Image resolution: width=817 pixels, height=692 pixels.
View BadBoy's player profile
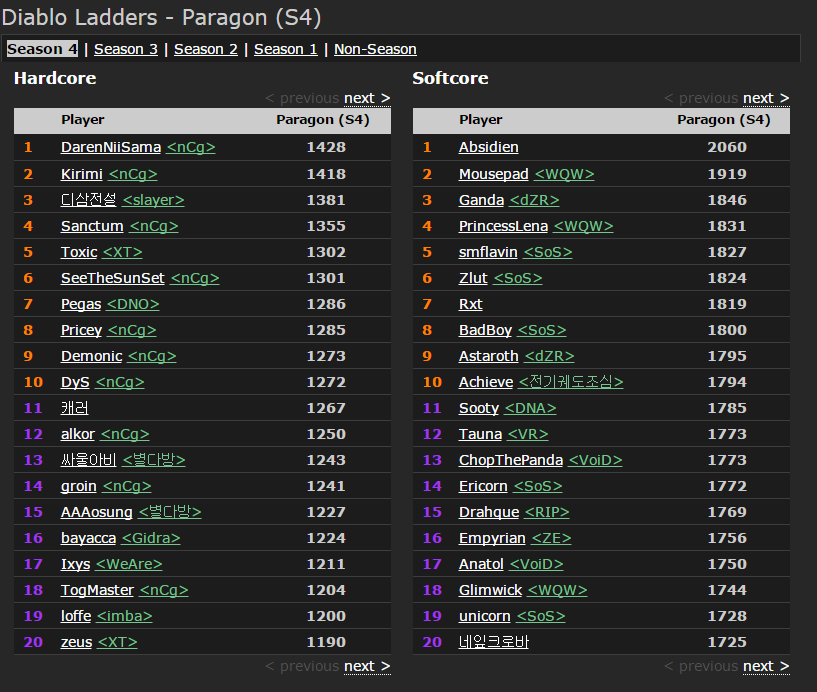(x=486, y=330)
